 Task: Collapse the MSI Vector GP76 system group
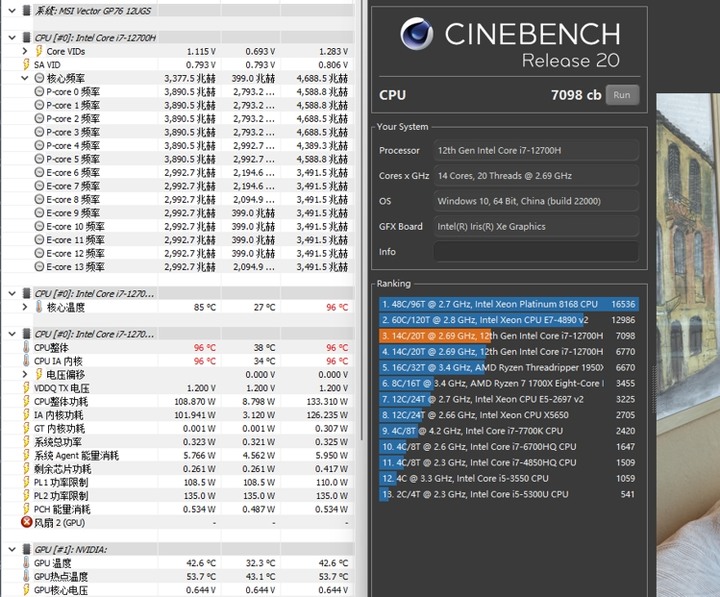point(12,10)
